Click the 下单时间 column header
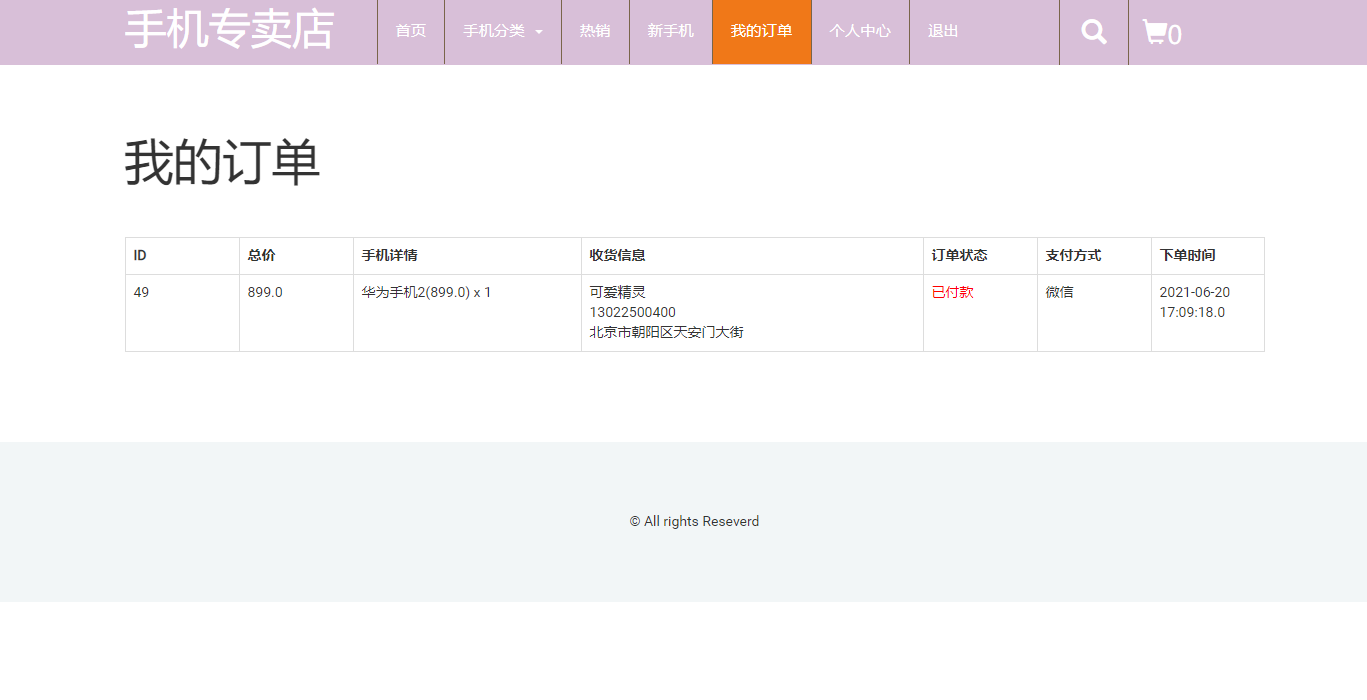This screenshot has height=700, width=1367. point(1187,255)
